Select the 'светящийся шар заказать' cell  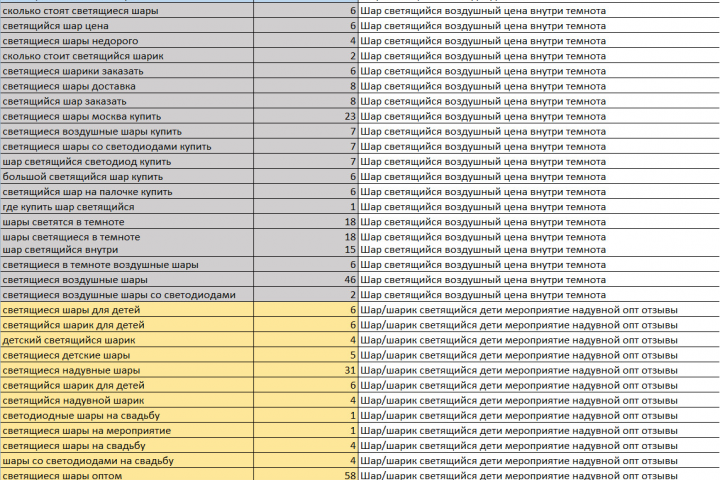point(127,102)
